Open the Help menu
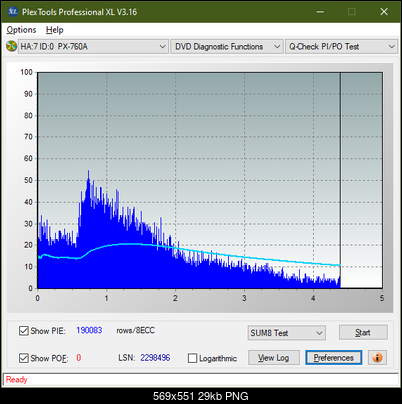The image size is (402, 404). click(x=55, y=30)
